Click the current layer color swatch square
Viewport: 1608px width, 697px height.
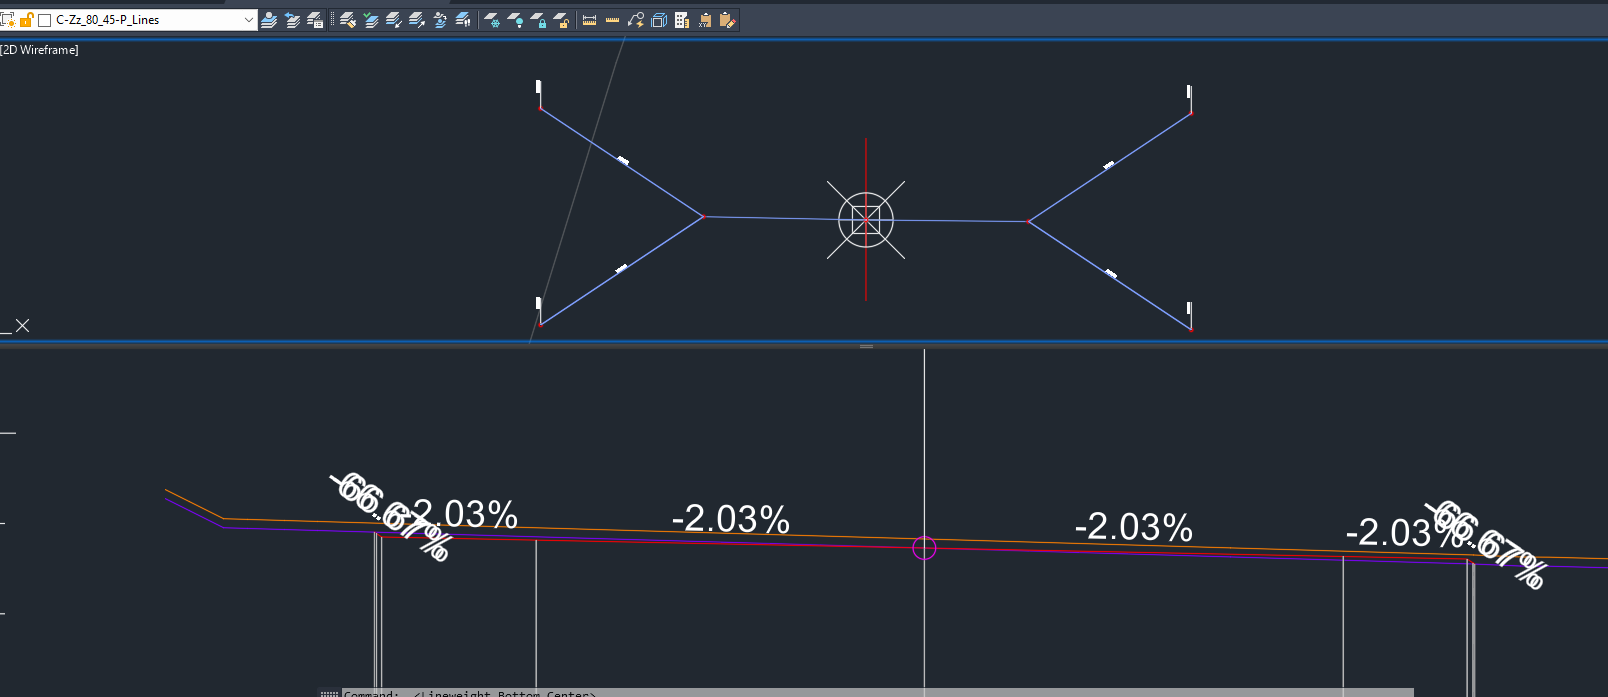pos(44,20)
